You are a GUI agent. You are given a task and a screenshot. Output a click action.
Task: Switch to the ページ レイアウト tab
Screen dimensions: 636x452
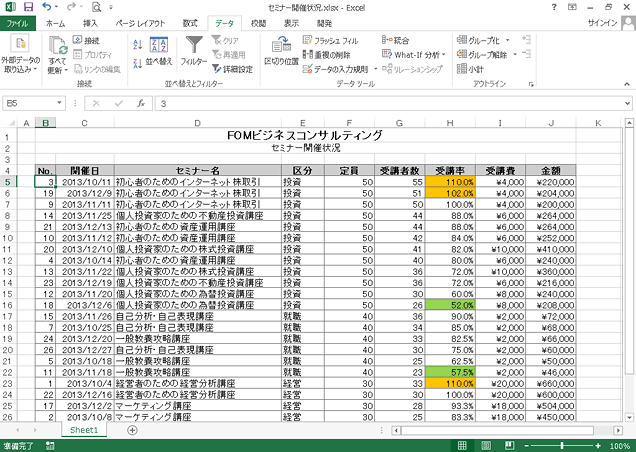pos(140,24)
